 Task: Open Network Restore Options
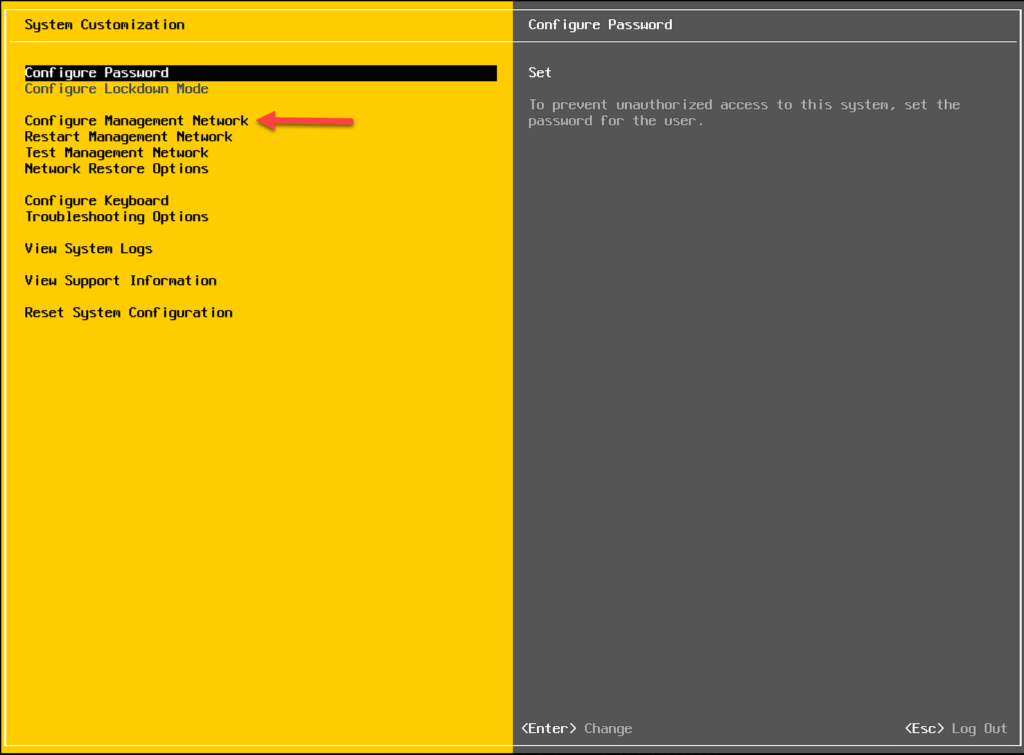tap(116, 169)
